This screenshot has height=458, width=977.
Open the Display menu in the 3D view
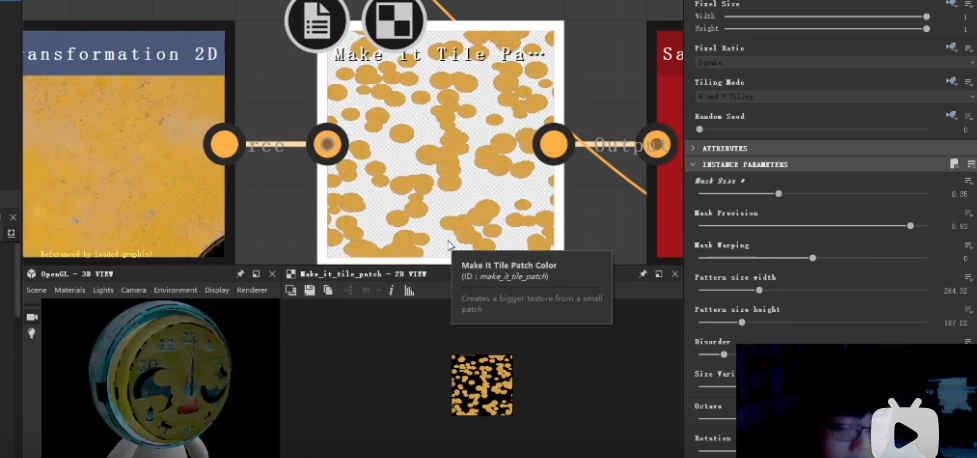pyautogui.click(x=217, y=290)
